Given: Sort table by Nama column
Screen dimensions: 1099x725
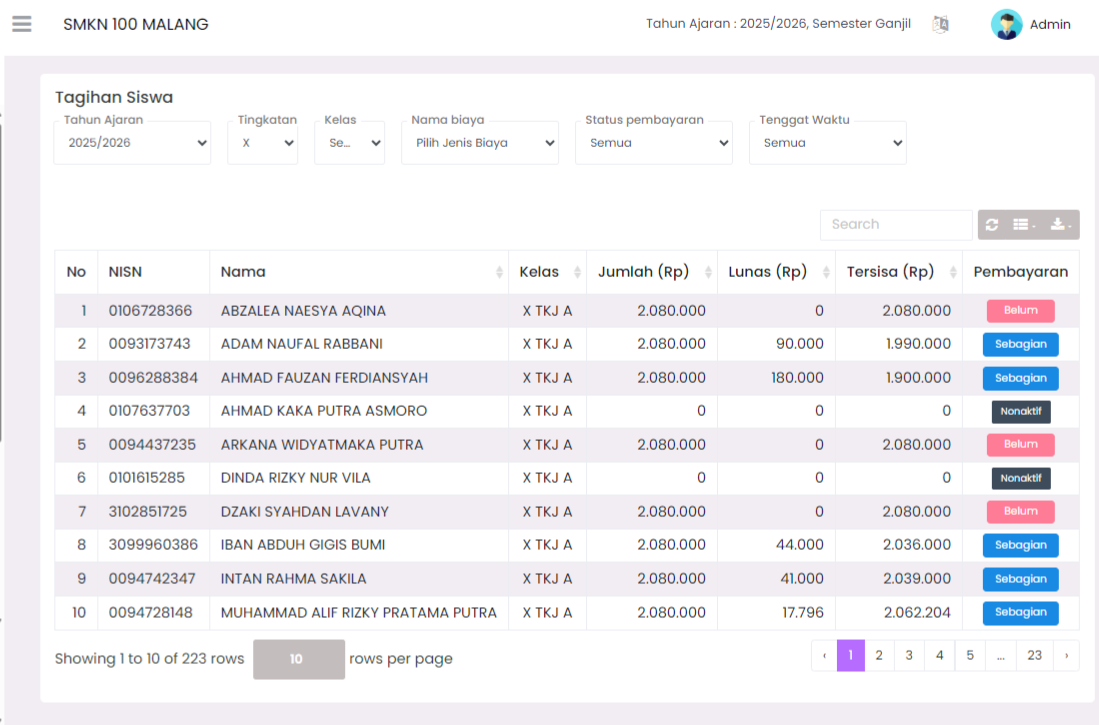Looking at the screenshot, I should tap(358, 272).
